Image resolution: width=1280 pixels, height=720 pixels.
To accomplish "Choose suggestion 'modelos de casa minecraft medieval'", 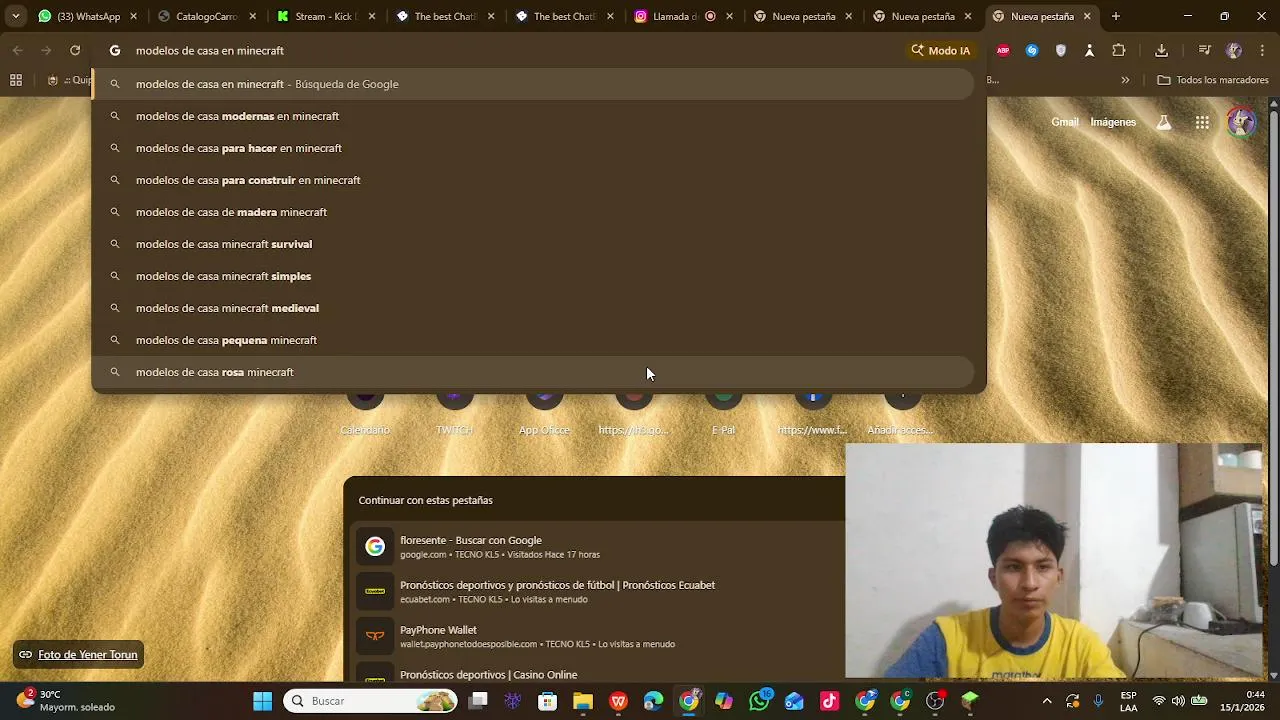I will [532, 308].
